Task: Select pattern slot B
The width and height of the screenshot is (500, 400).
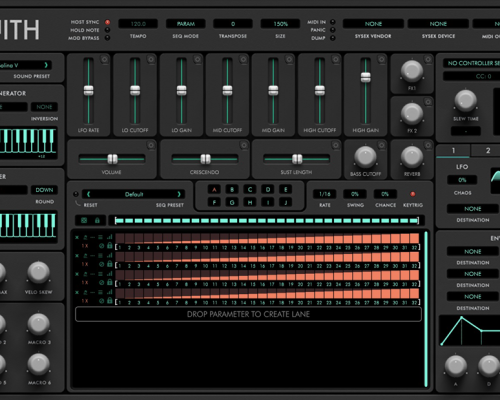Action: pos(232,190)
